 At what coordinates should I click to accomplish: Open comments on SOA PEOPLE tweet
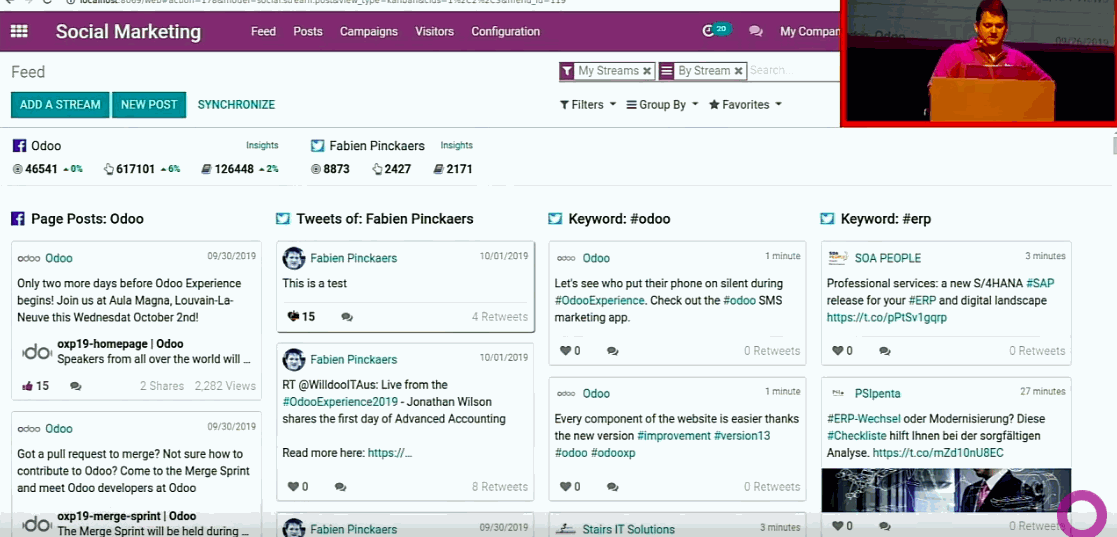884,351
